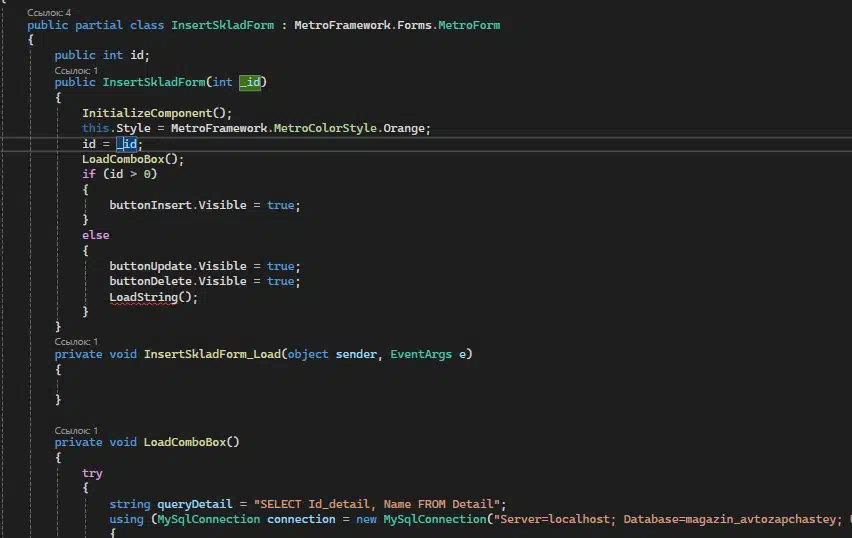This screenshot has height=538, width=852.
Task: Open the references link above the InsertSkladForm constructor
Action: (76, 71)
